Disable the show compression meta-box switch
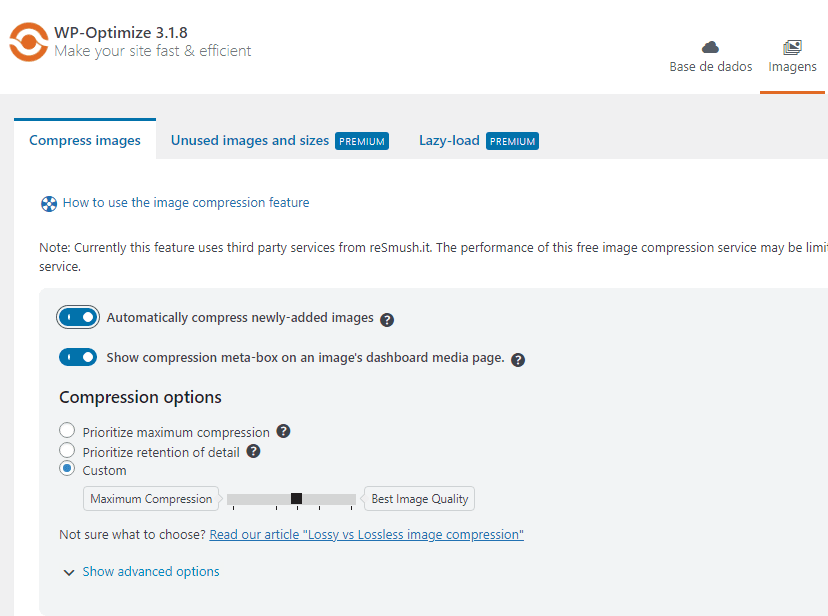Image resolution: width=828 pixels, height=616 pixels. point(78,357)
